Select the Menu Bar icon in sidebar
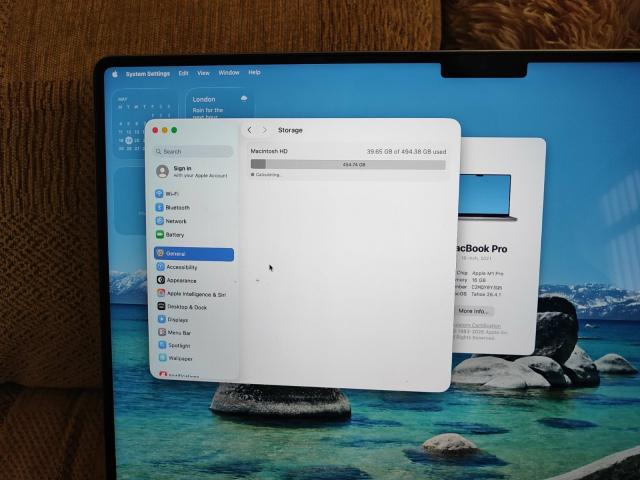Viewport: 640px width, 480px height. [162, 332]
